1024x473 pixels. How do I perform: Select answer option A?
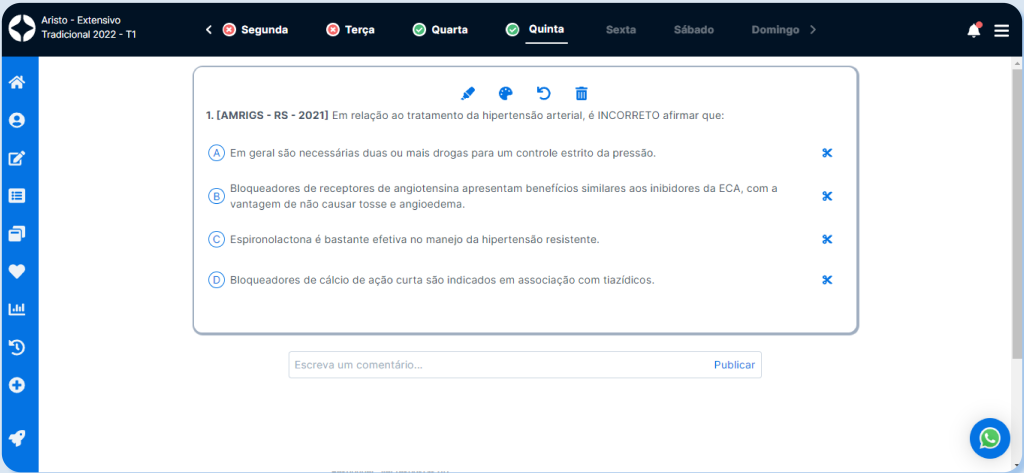point(216,153)
